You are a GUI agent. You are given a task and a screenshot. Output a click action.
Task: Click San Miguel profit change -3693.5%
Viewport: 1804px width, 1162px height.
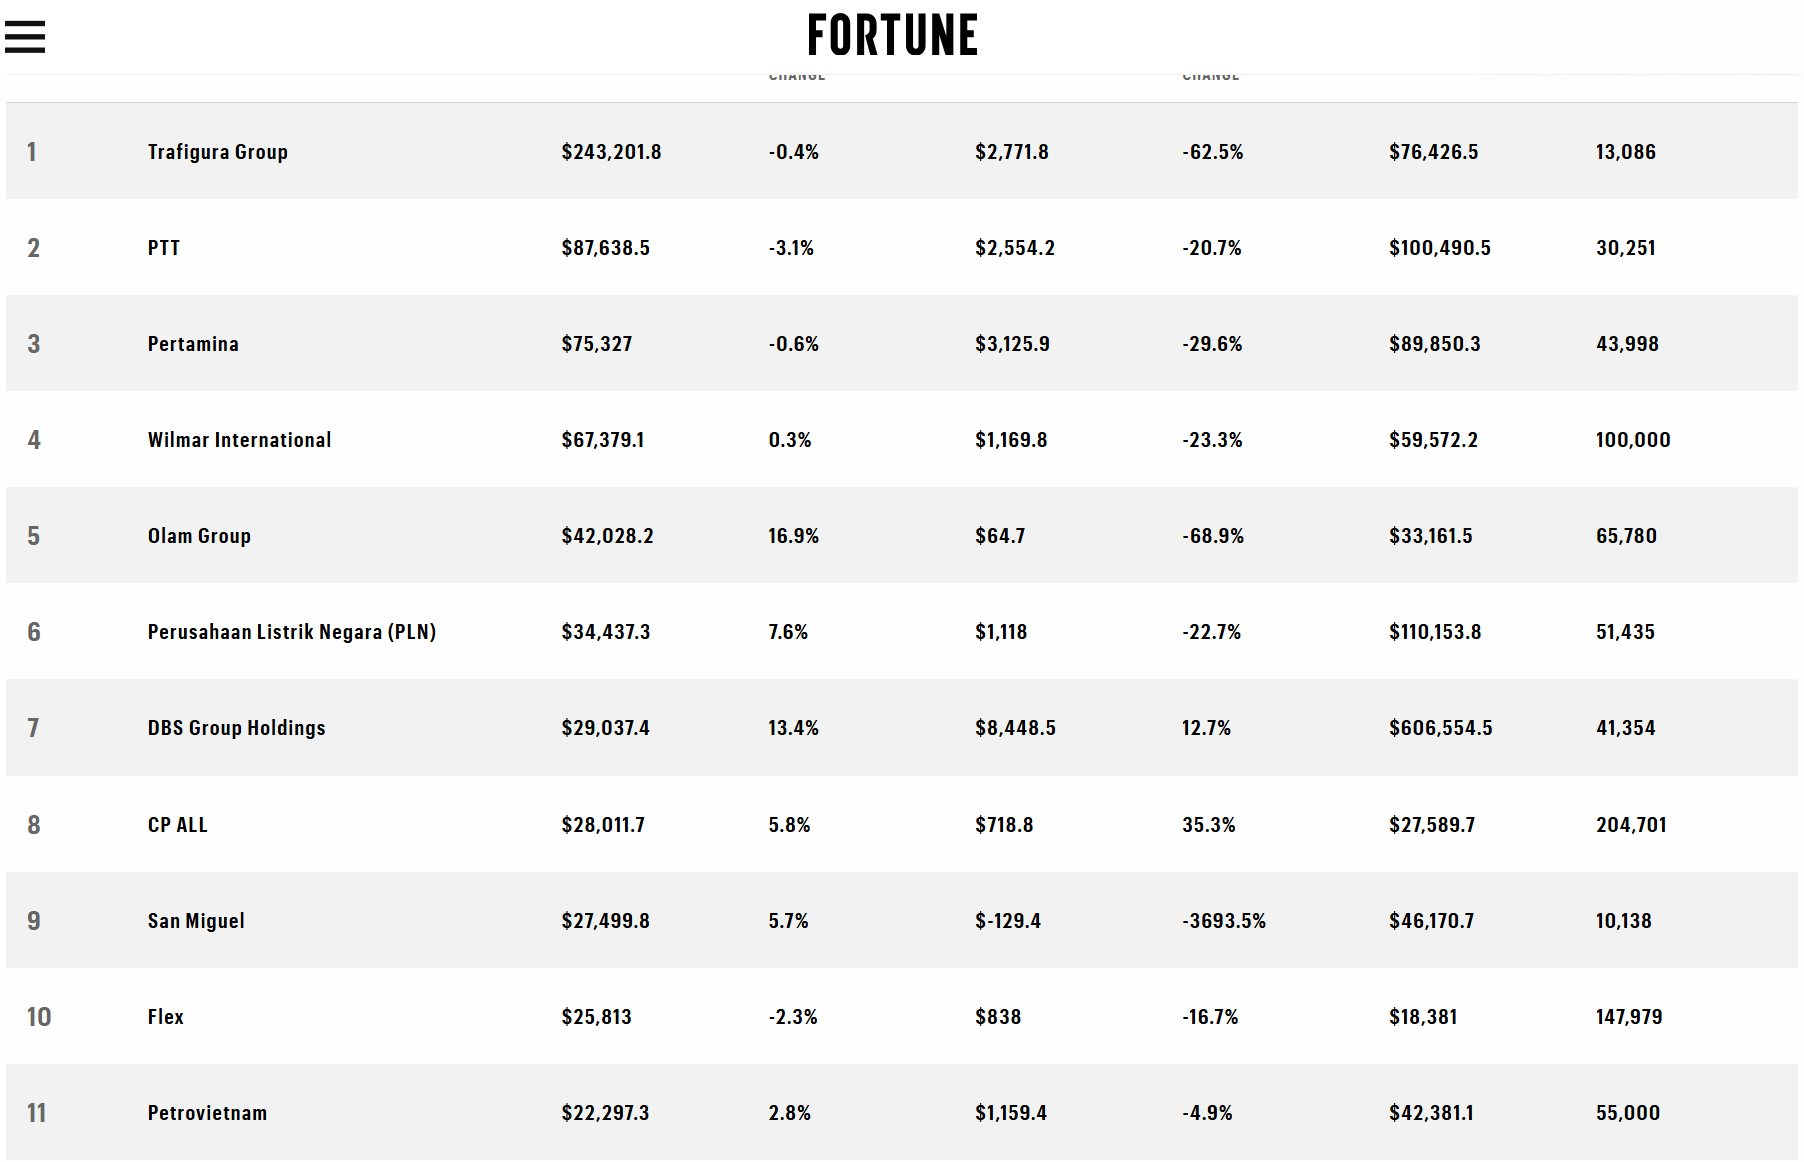coord(1224,921)
